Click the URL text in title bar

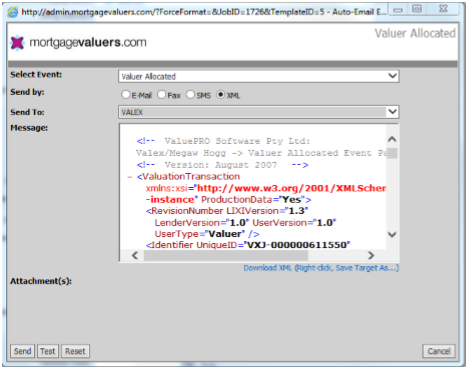point(204,12)
